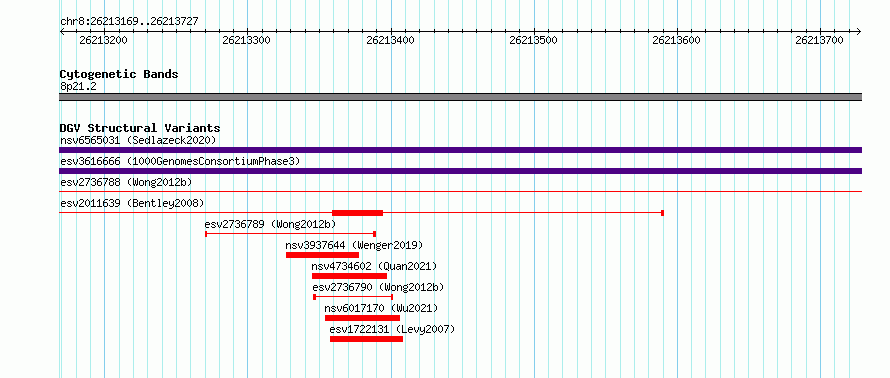
Task: Open variant nsv4734602 (Quan2021) label
Action: click(374, 266)
